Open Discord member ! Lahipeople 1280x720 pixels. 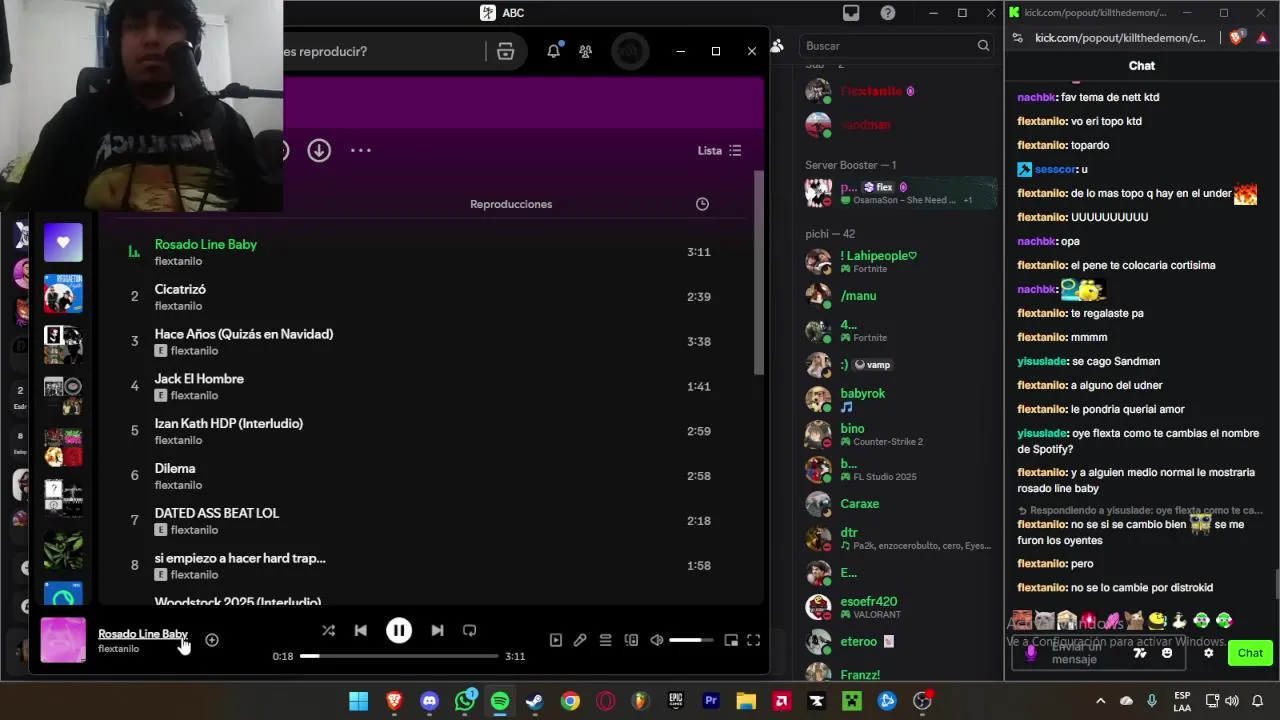tap(899, 262)
